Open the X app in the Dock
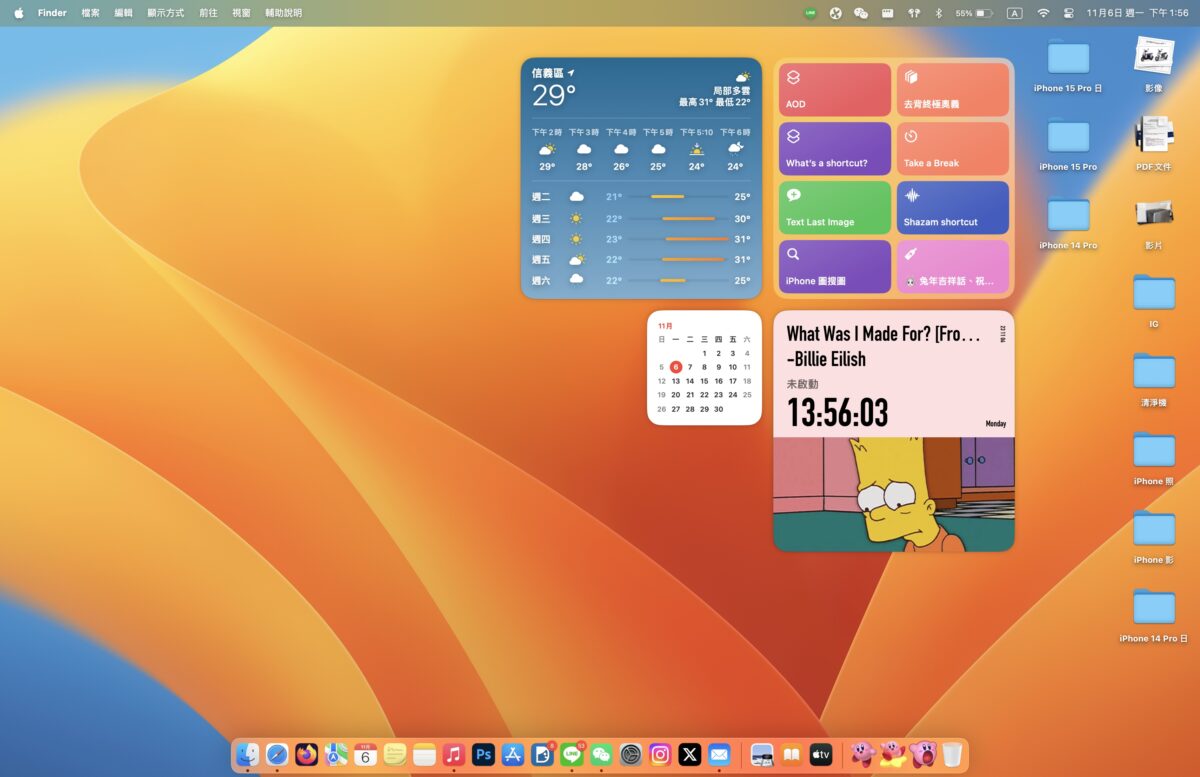The width and height of the screenshot is (1200, 777). 689,754
